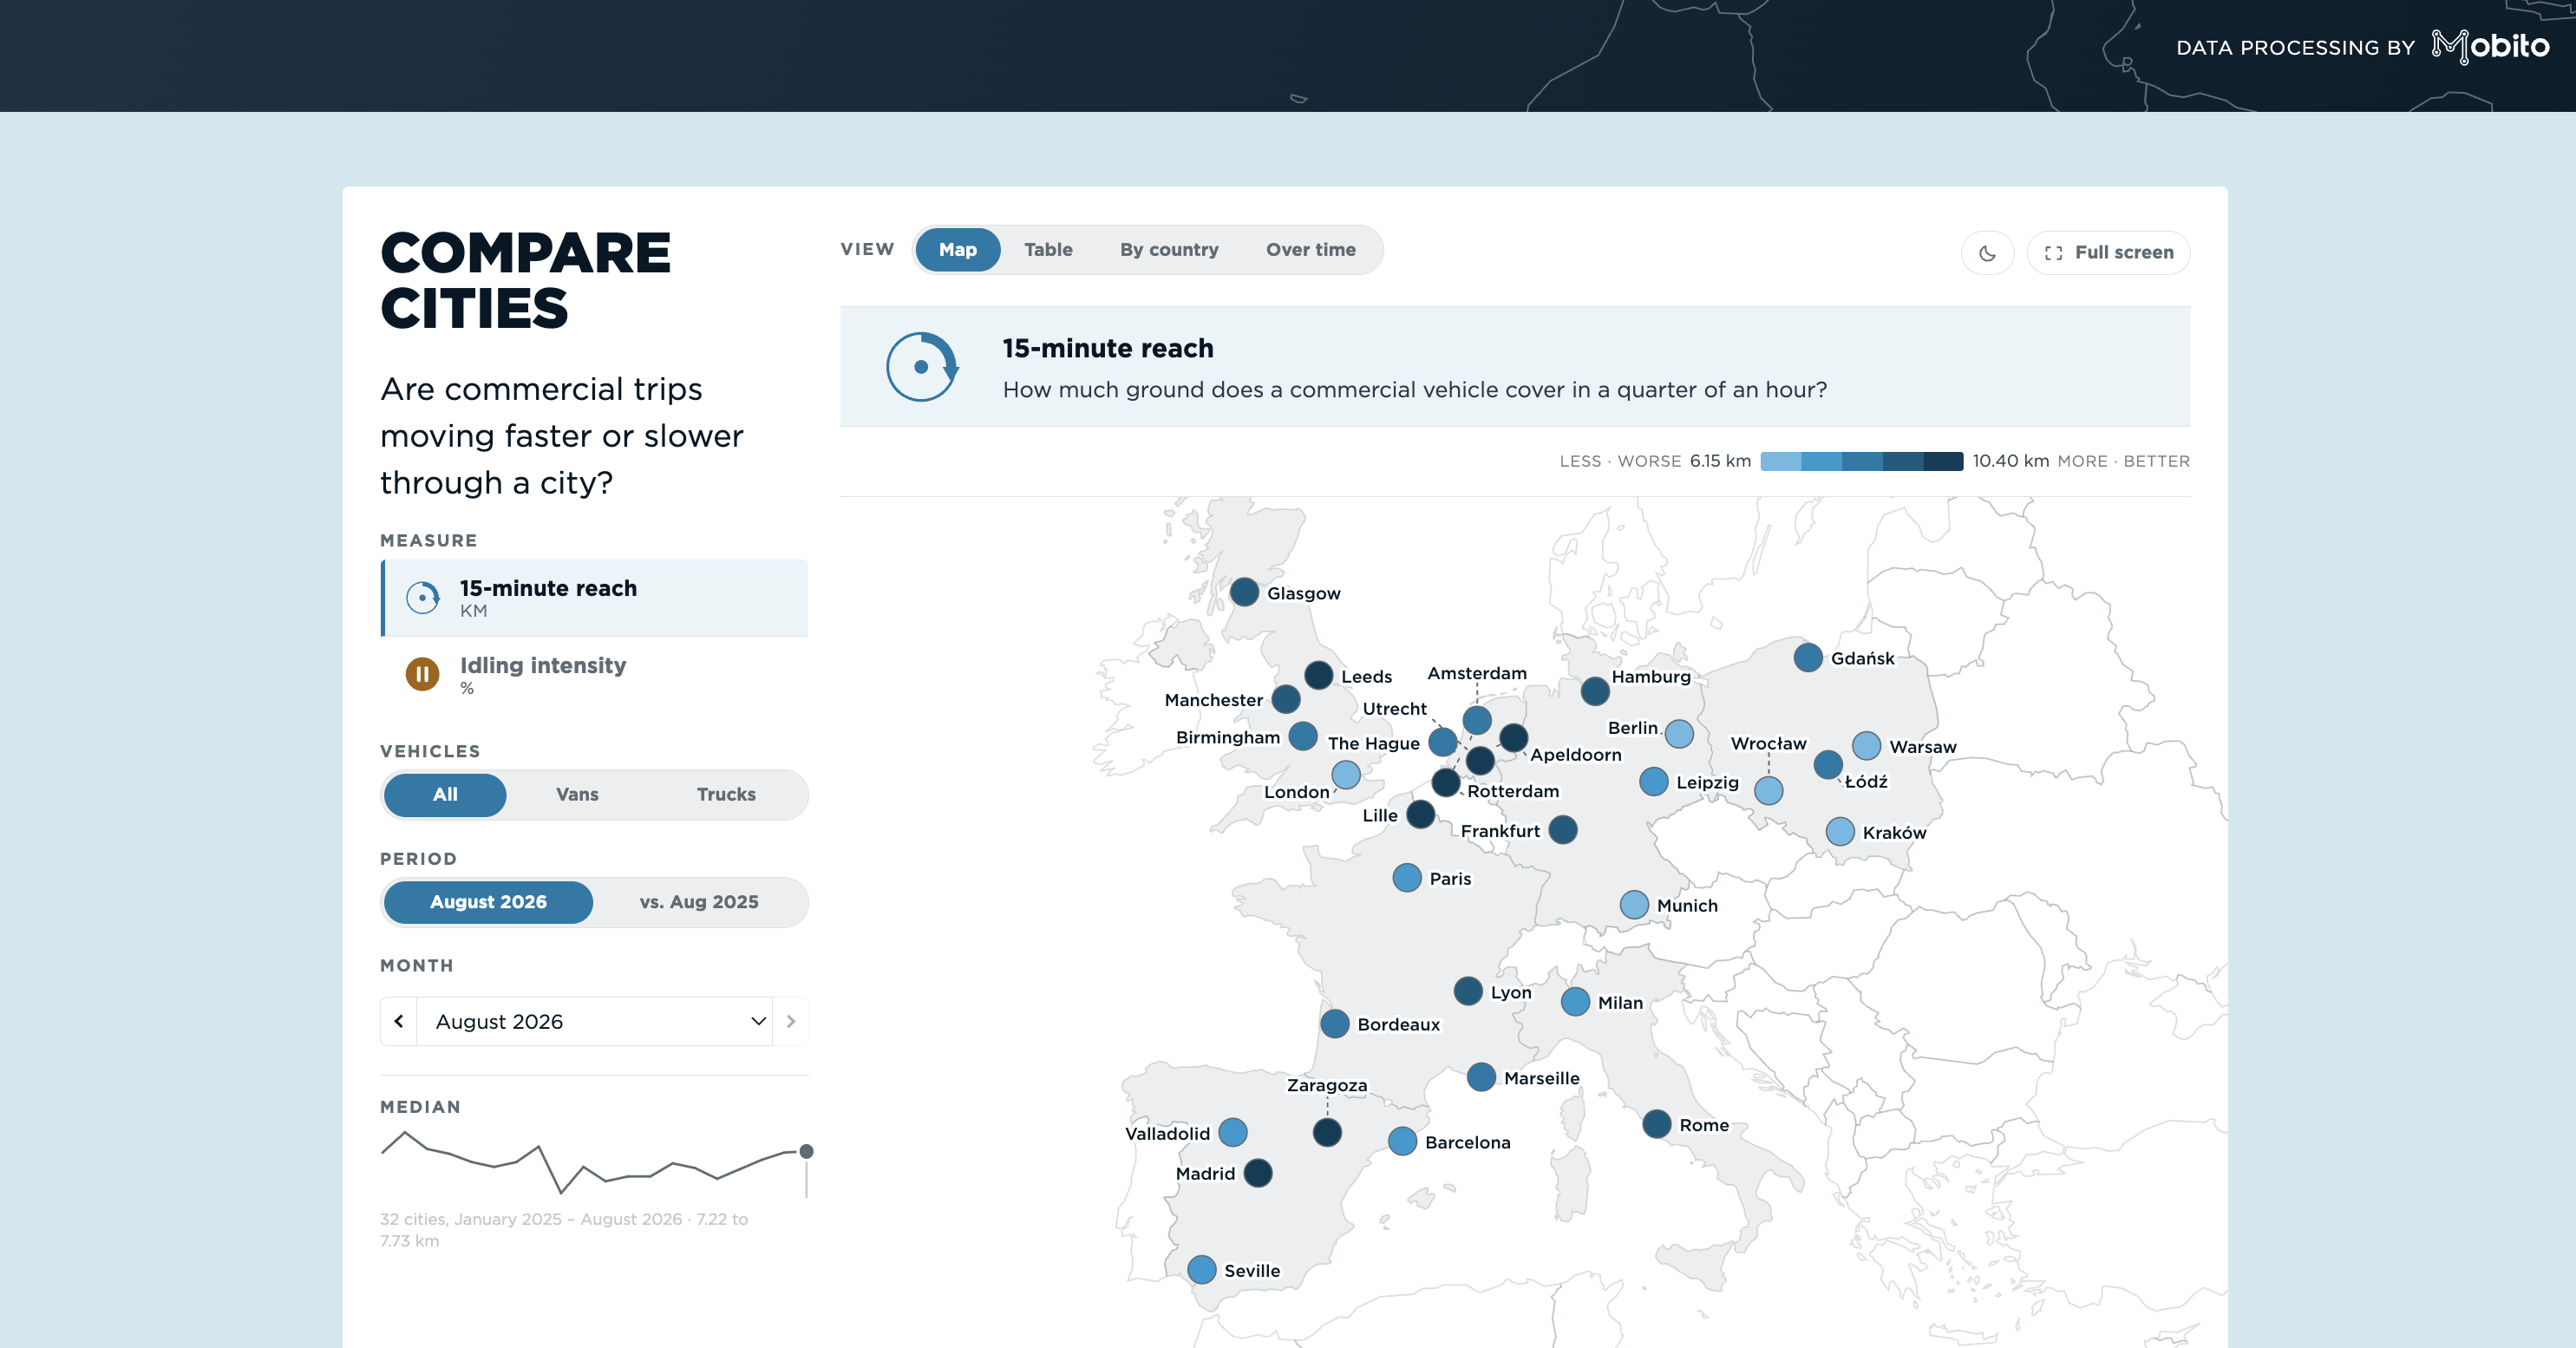
Task: Click the Mobito logo in the header
Action: [x=2490, y=46]
